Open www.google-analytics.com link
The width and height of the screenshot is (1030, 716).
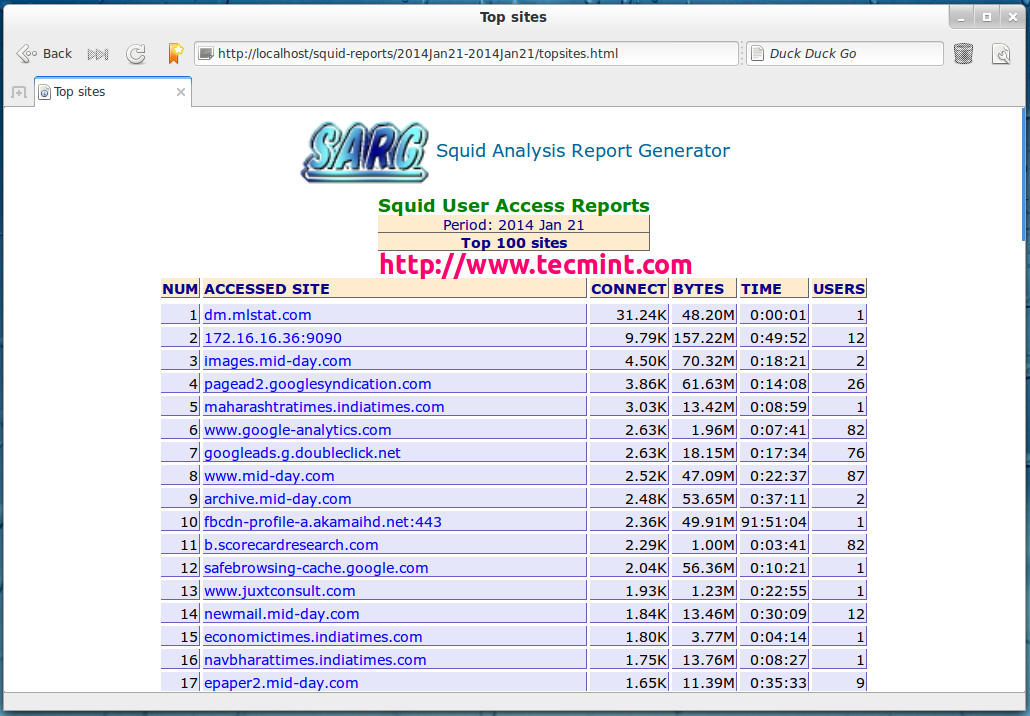tap(298, 430)
